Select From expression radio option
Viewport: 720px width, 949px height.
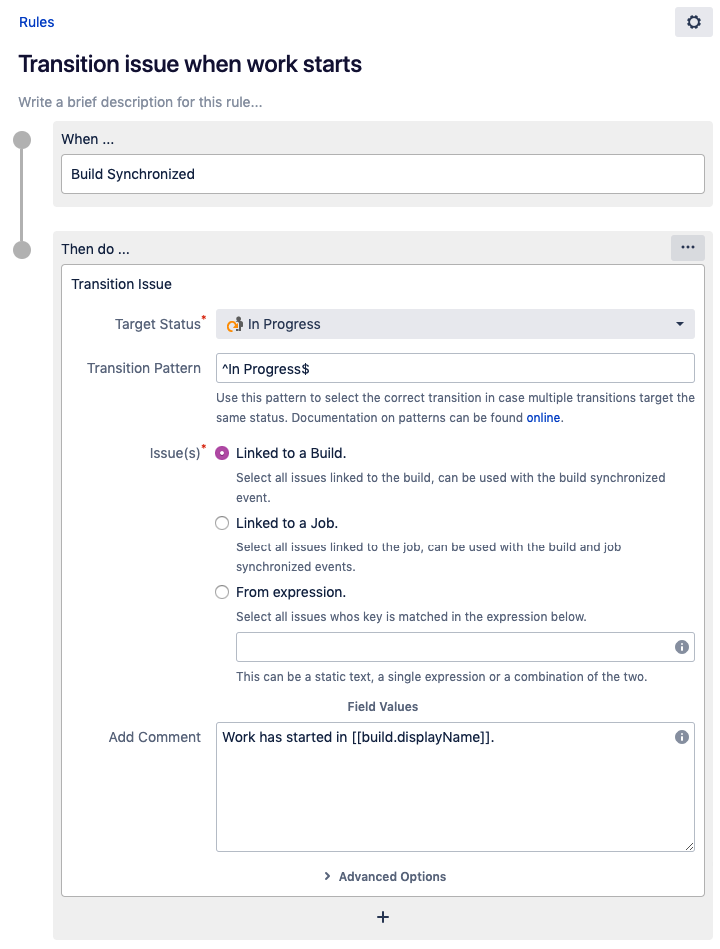click(x=222, y=592)
